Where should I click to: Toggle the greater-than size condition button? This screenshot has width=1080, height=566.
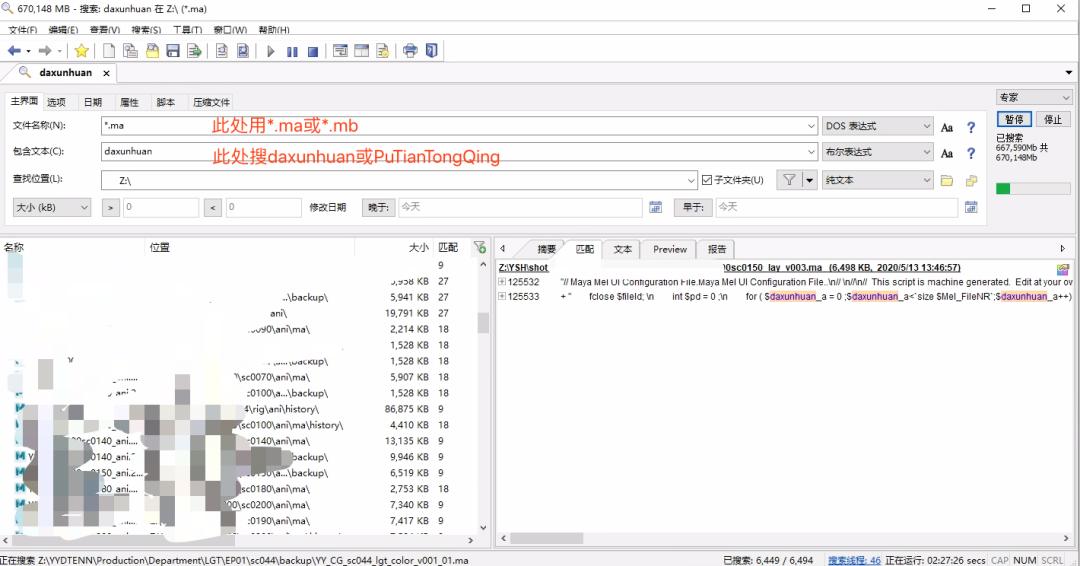coord(110,207)
